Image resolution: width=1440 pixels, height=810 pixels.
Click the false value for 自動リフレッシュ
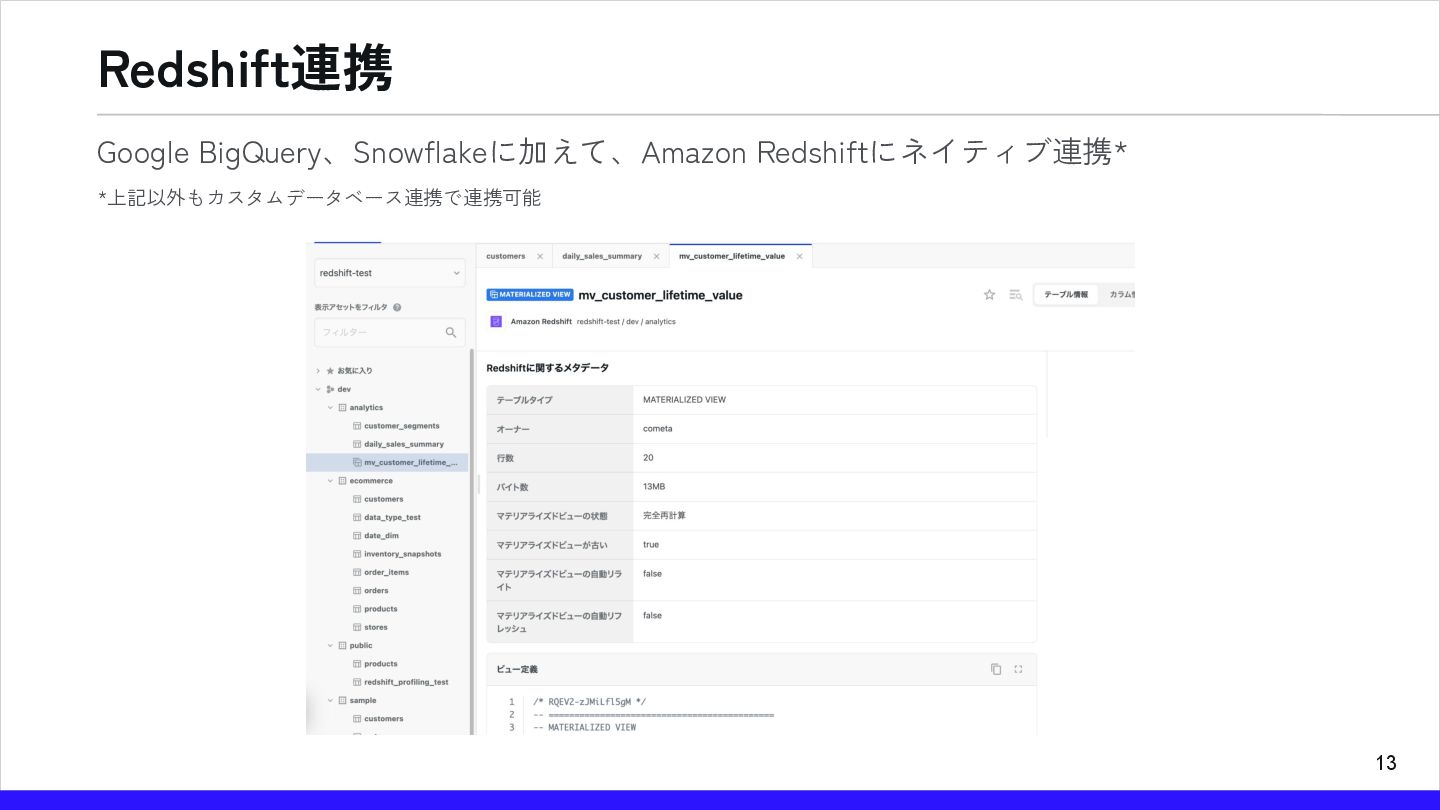tap(652, 616)
